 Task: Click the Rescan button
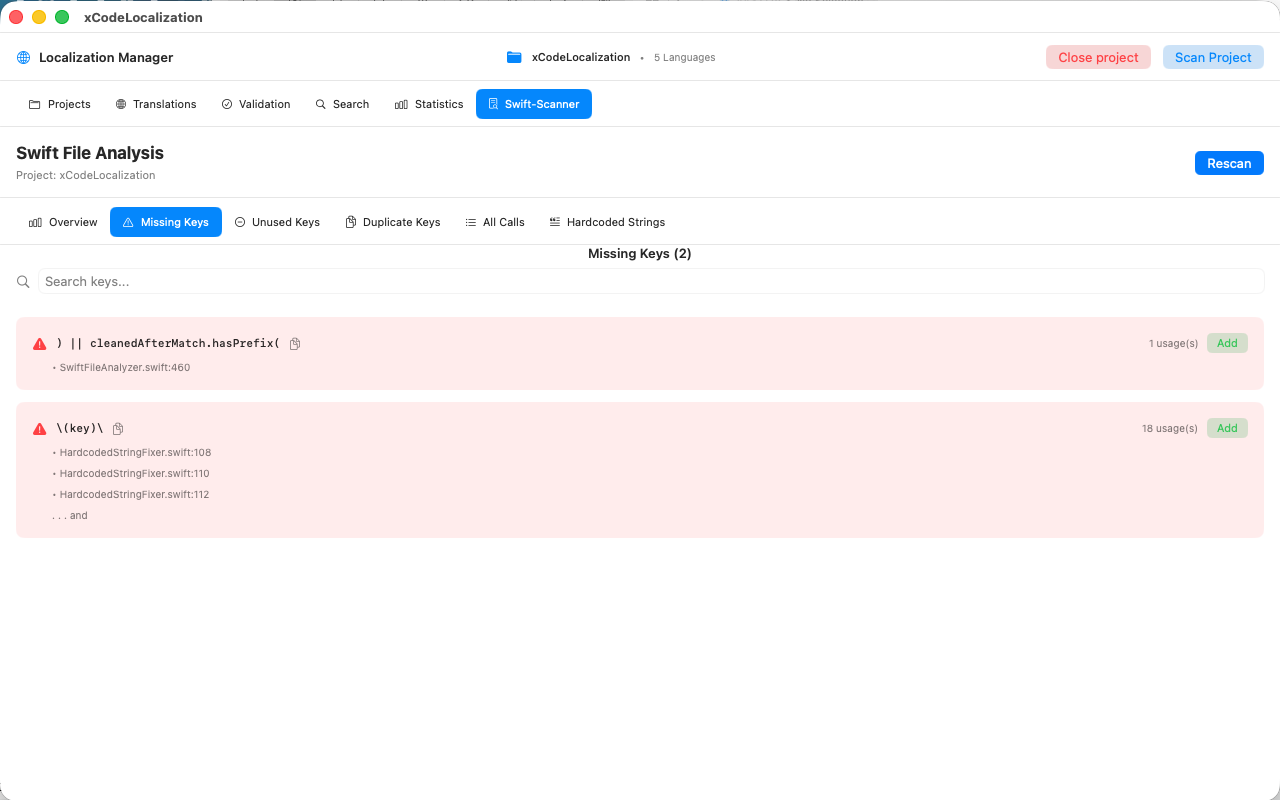click(1229, 163)
